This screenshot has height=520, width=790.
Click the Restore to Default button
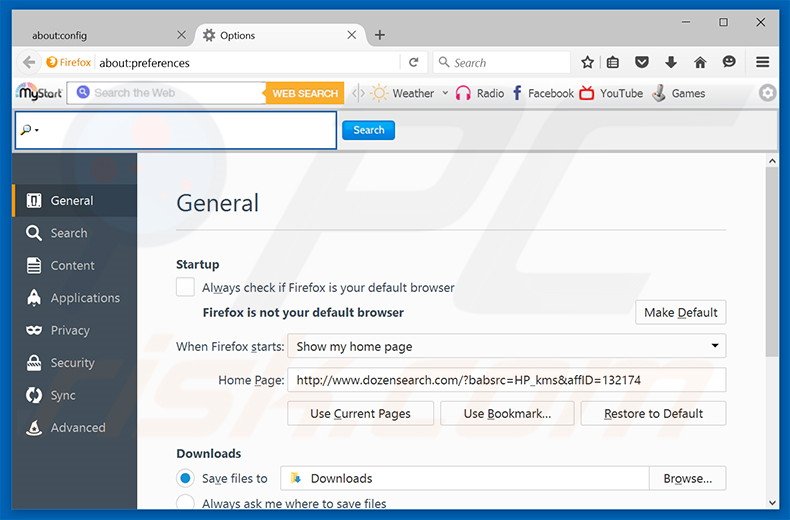[653, 414]
